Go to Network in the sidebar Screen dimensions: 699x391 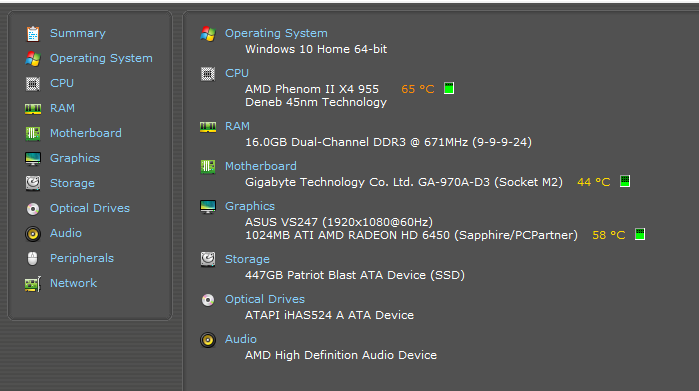pos(74,283)
